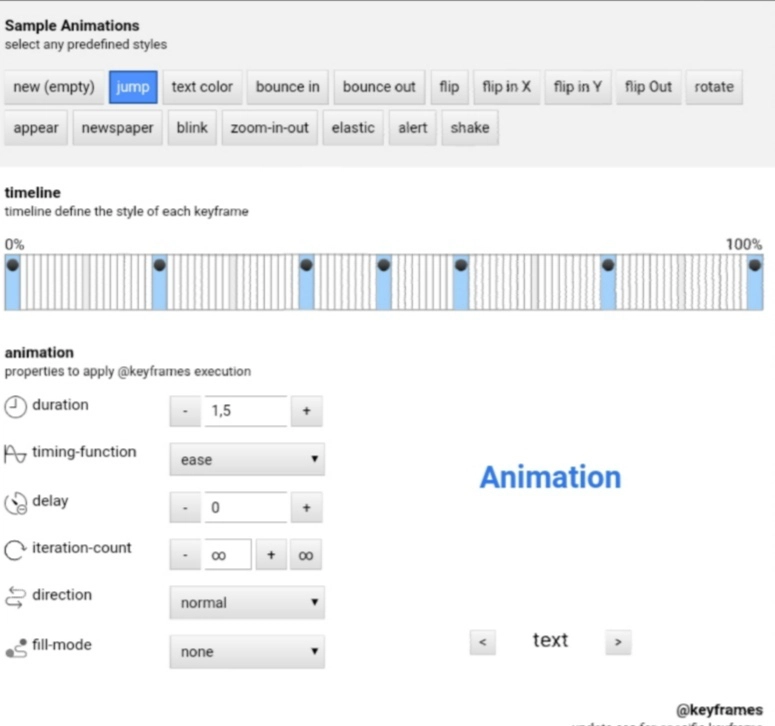The height and width of the screenshot is (726, 775).
Task: Choose the elastic sample animation
Action: (353, 128)
